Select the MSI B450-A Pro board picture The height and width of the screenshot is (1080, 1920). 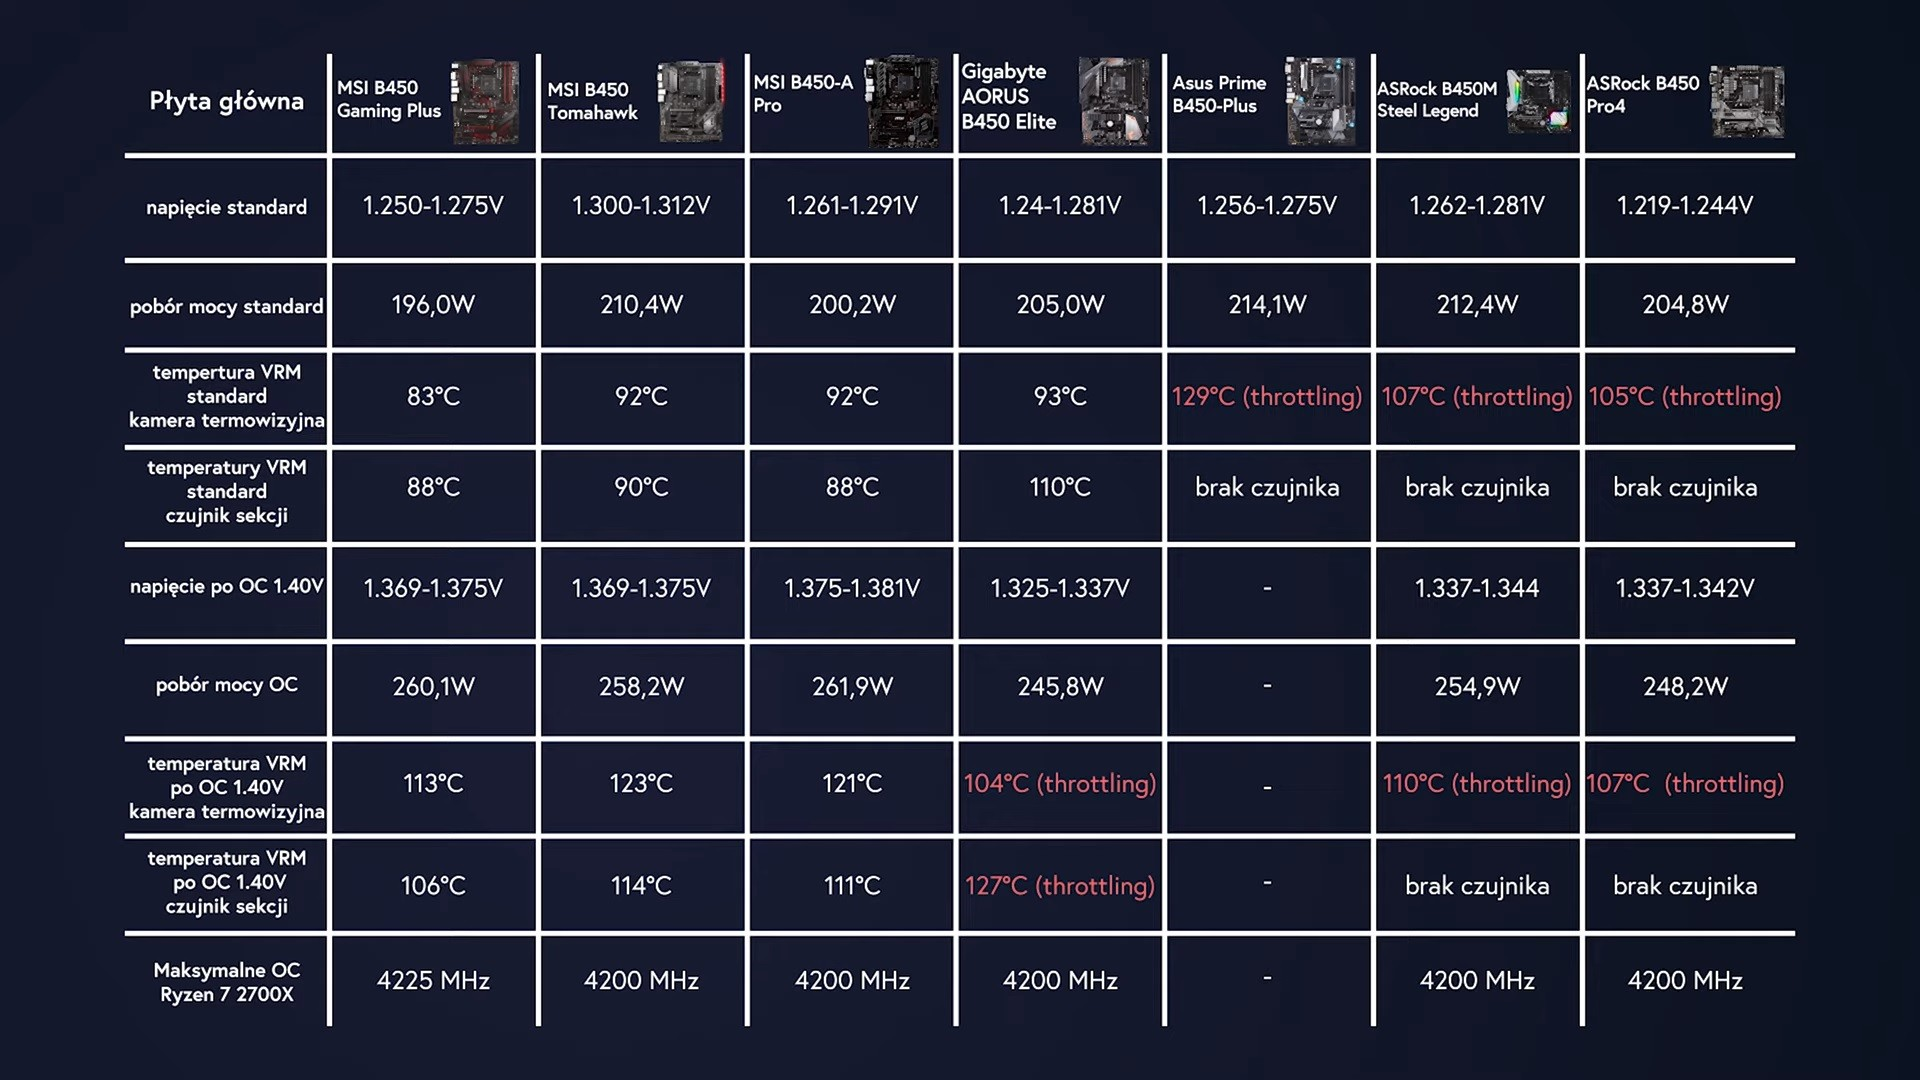click(x=901, y=101)
